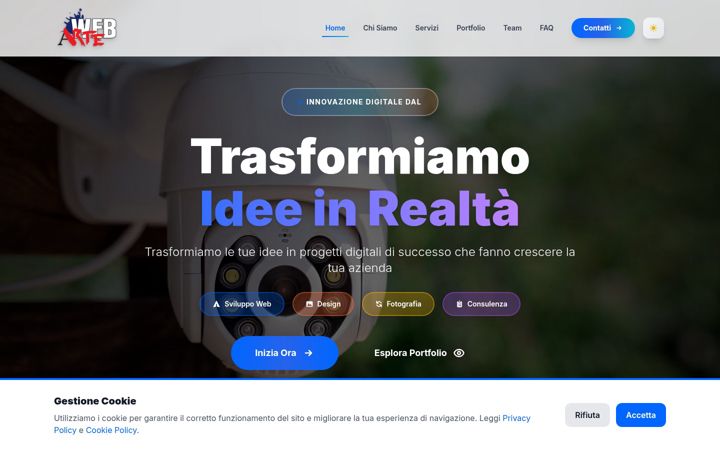Screen dimensions: 720x450
Task: Go to the FAQ menu item
Action: pyautogui.click(x=546, y=28)
